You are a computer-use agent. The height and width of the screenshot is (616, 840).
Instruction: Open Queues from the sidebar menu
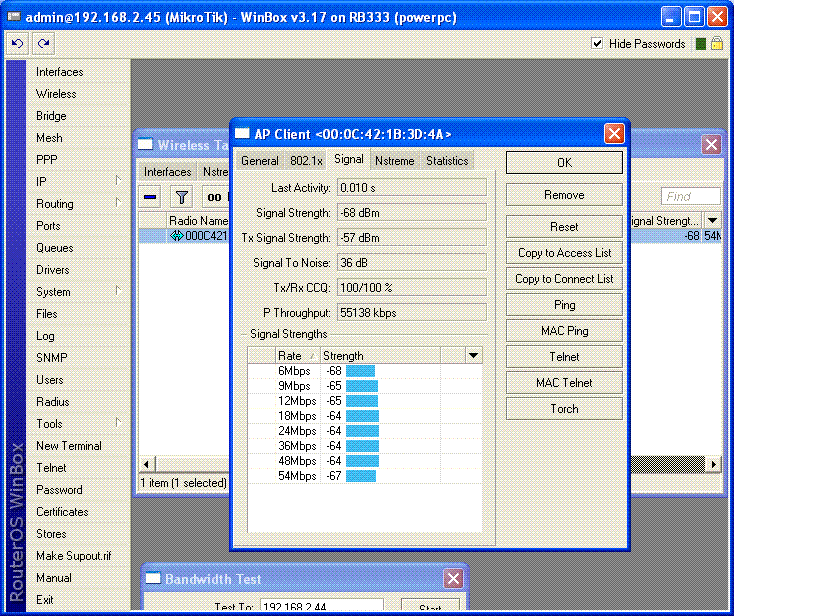[55, 248]
